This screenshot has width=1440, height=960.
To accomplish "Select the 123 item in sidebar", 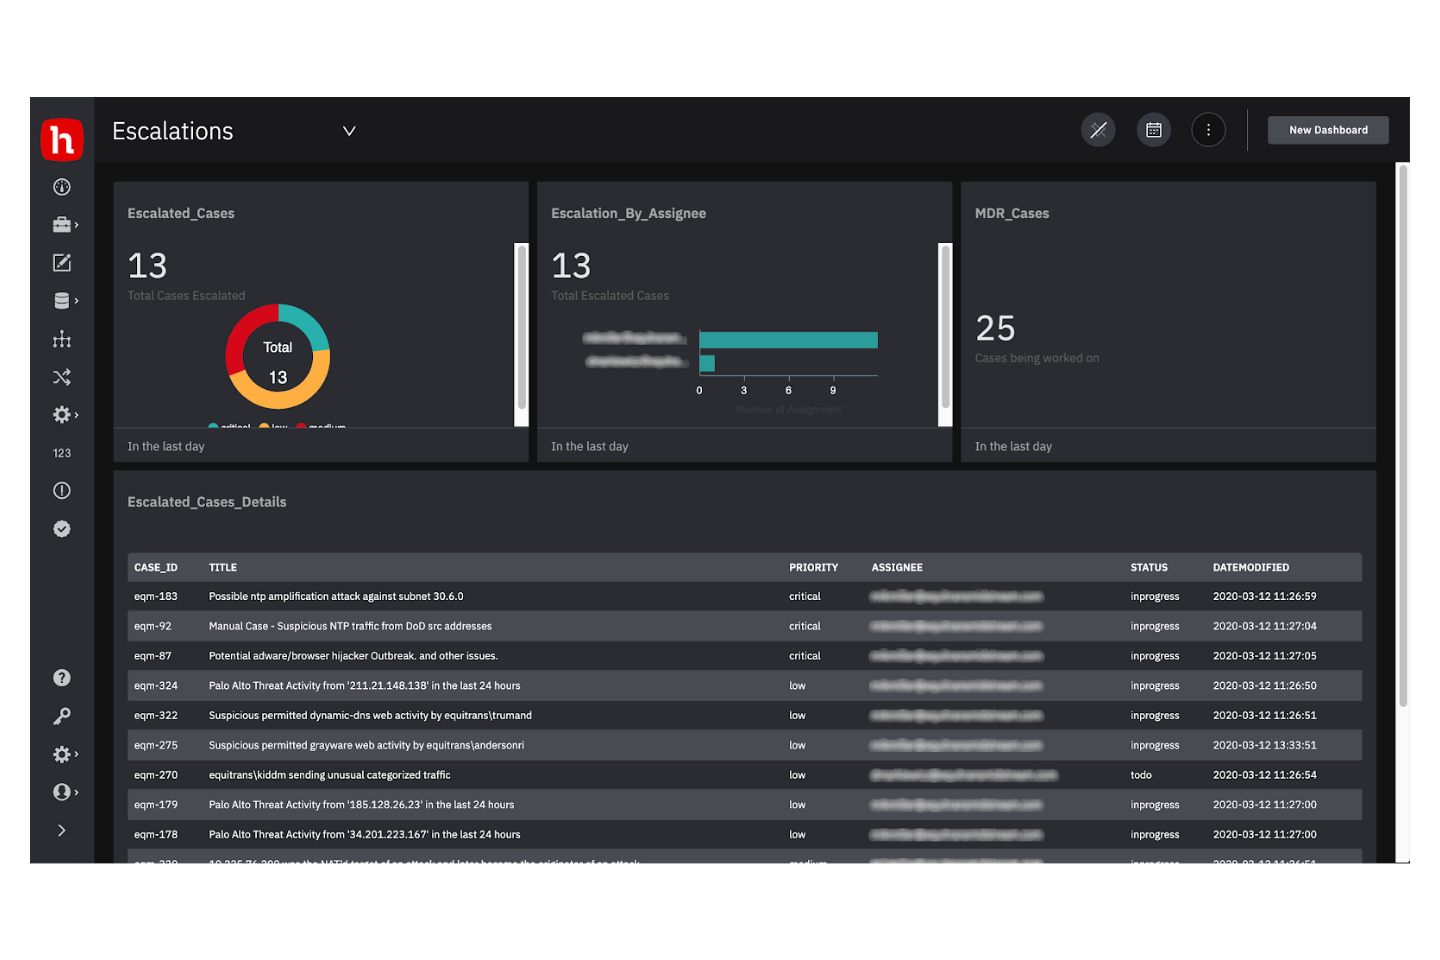I will tap(62, 453).
